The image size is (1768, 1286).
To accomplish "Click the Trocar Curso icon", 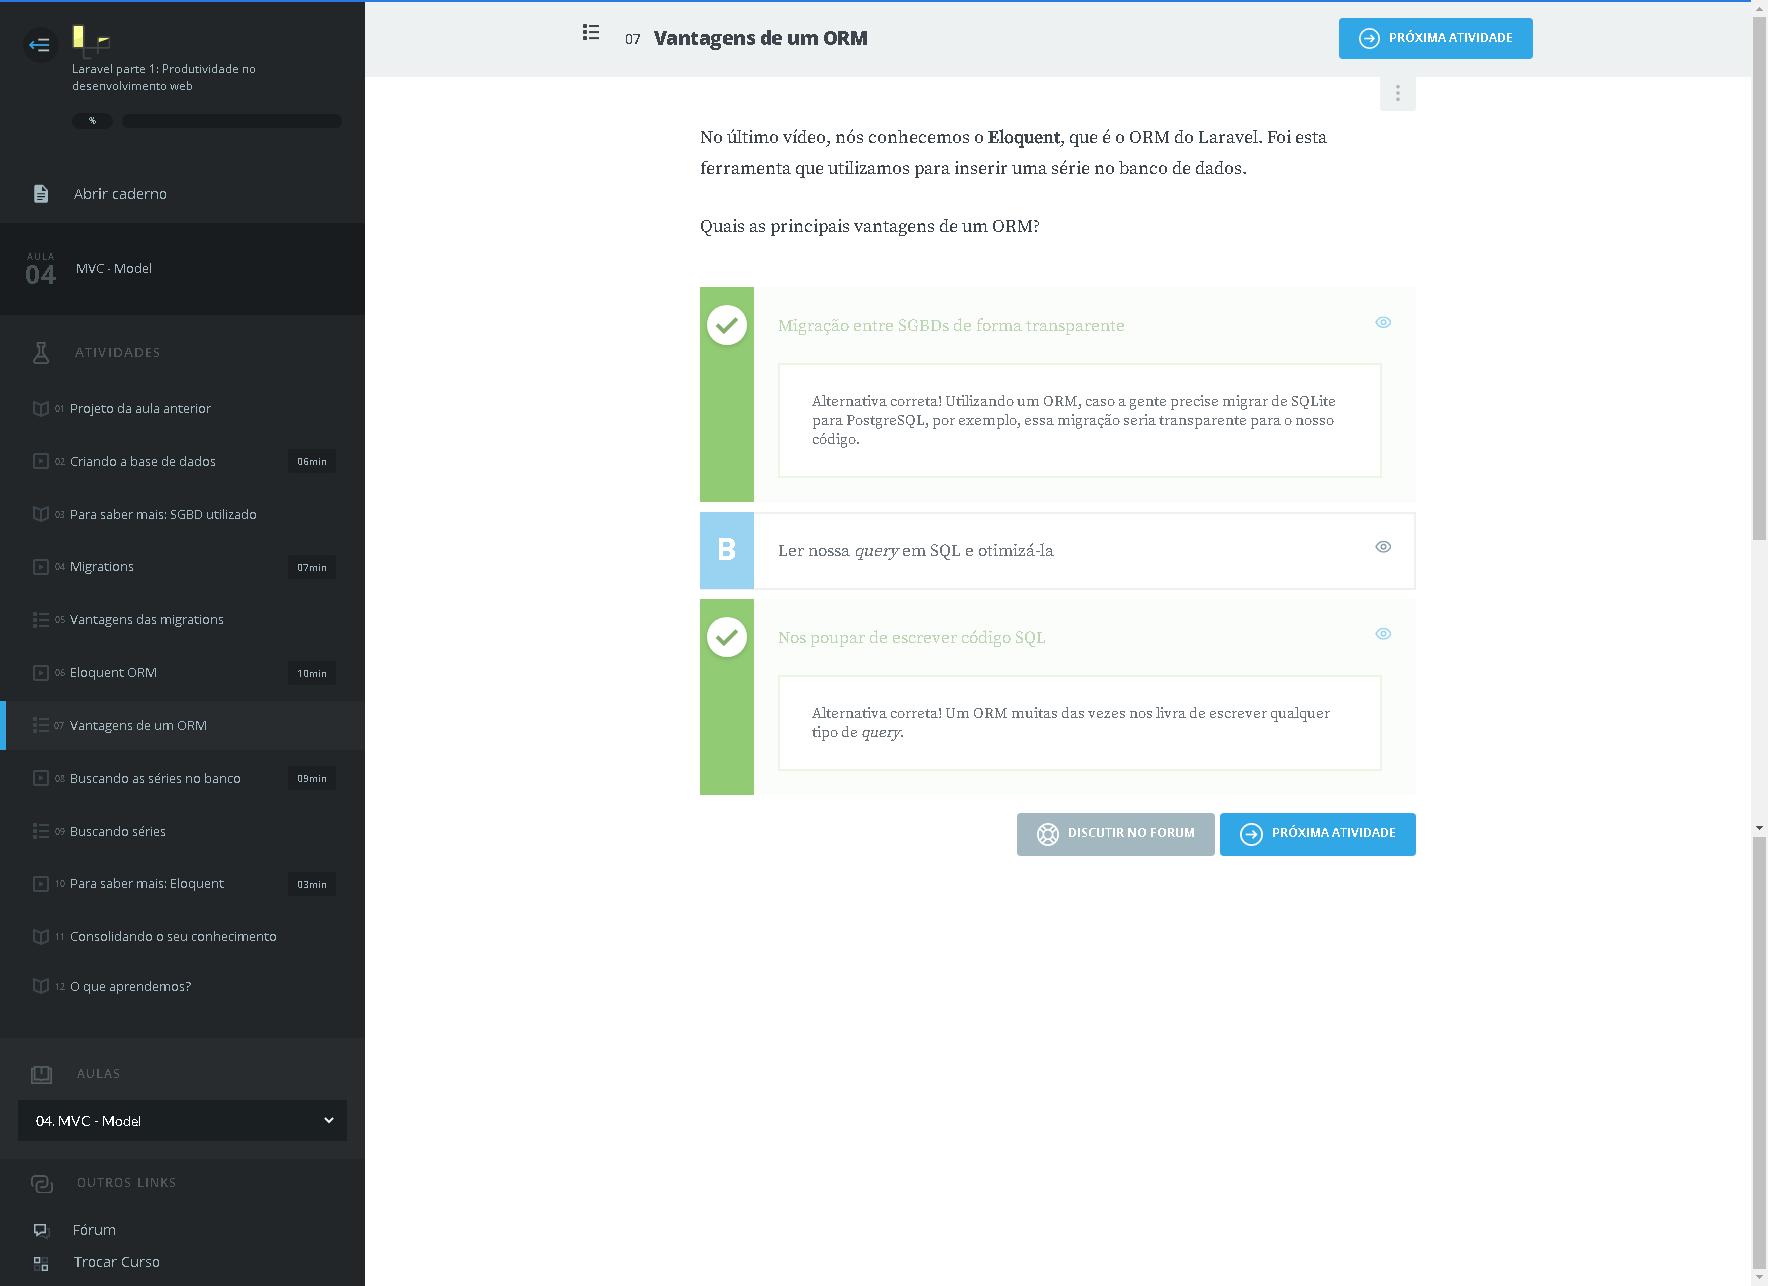I will pos(41,1263).
